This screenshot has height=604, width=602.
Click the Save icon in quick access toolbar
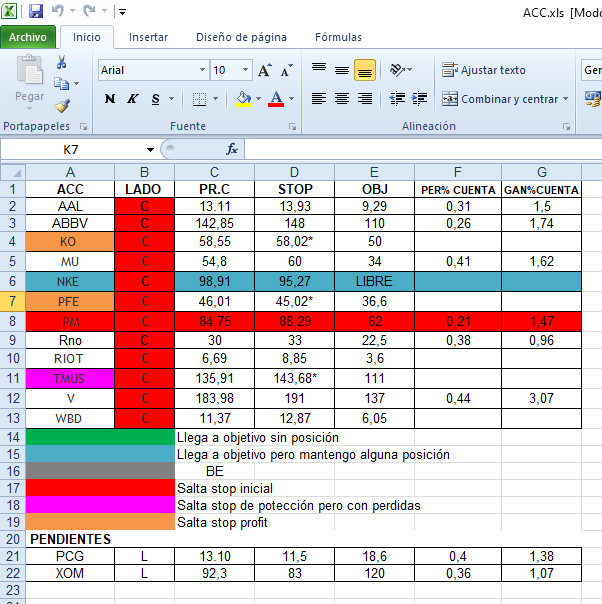(36, 12)
